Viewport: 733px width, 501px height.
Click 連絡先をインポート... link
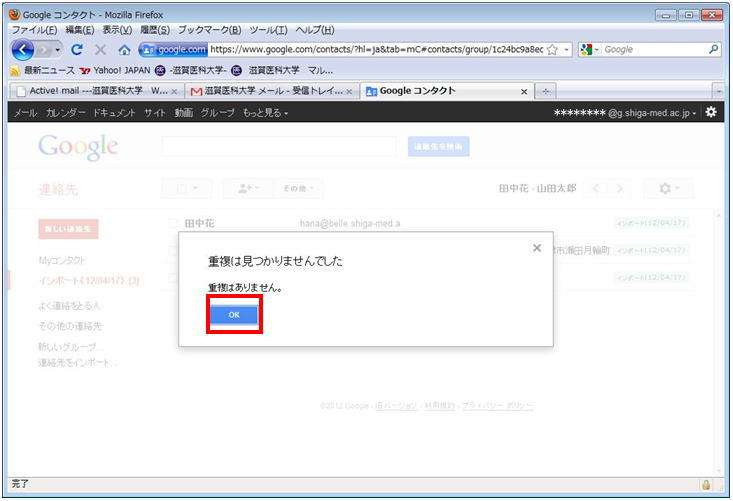78,362
